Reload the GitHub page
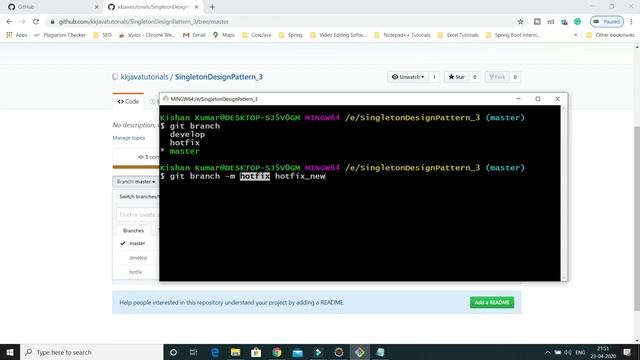 pos(36,22)
